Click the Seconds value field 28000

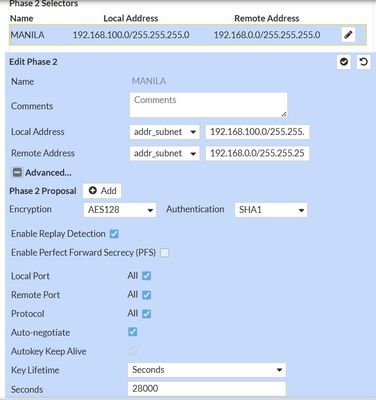click(x=207, y=389)
